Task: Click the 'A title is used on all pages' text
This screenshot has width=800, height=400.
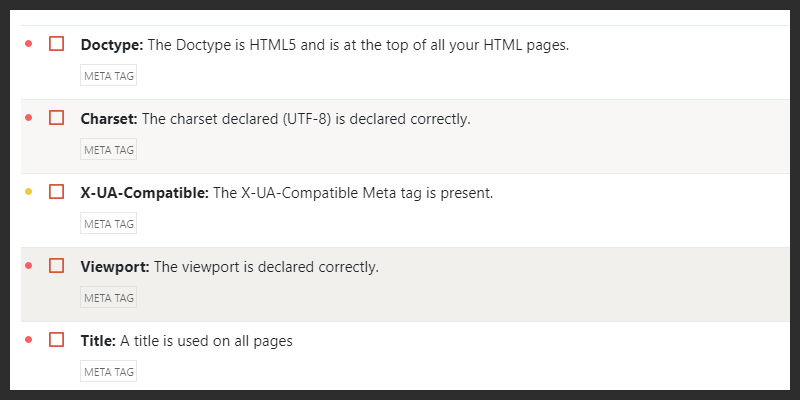Action: pyautogui.click(x=206, y=341)
